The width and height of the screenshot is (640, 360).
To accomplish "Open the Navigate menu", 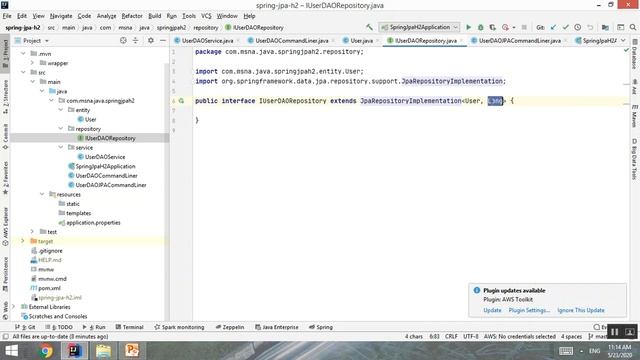I will 61,16.
